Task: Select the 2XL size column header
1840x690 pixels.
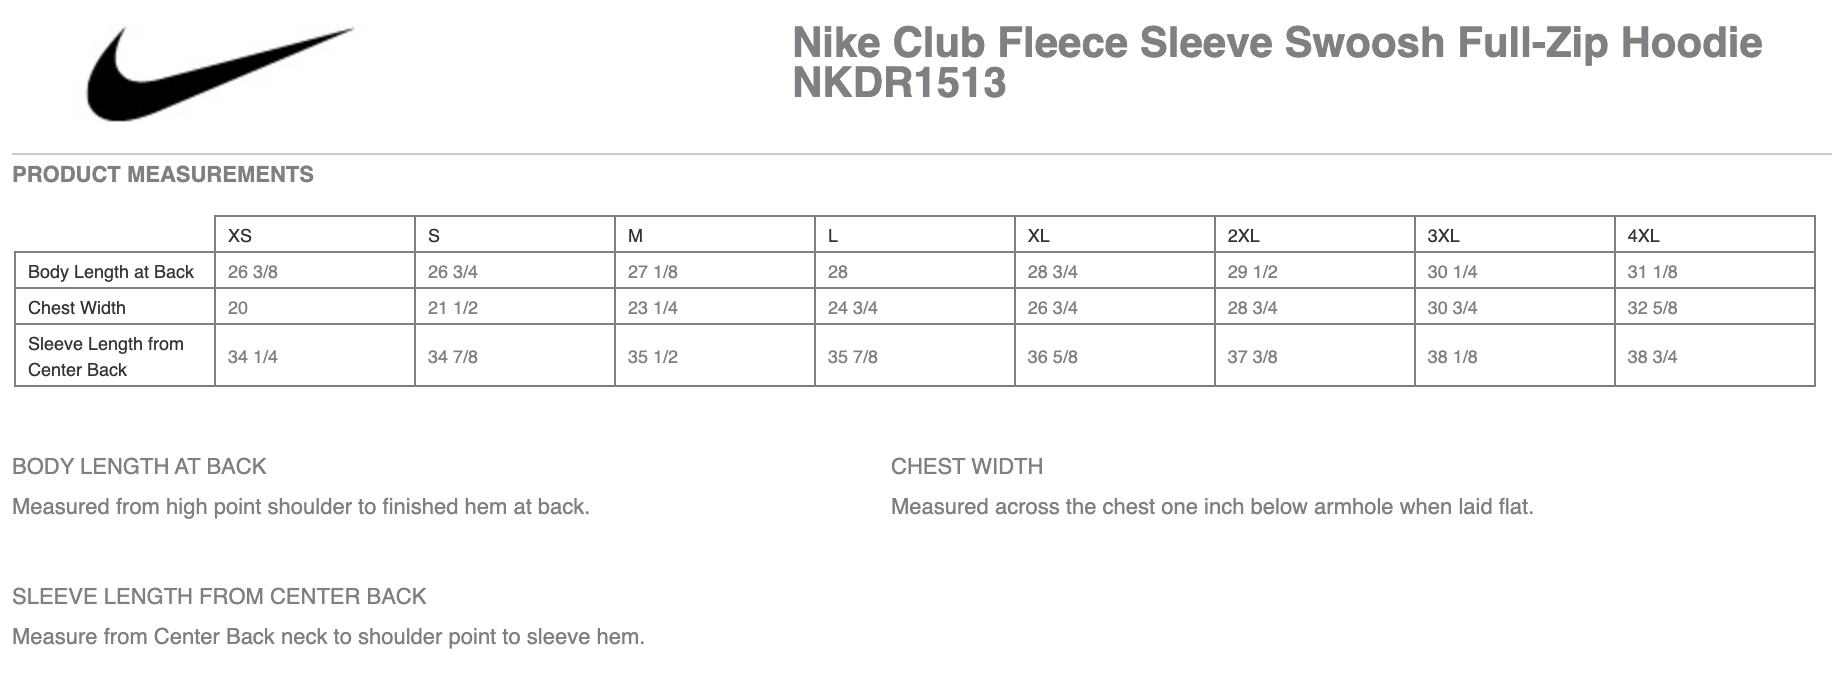Action: pyautogui.click(x=1315, y=235)
